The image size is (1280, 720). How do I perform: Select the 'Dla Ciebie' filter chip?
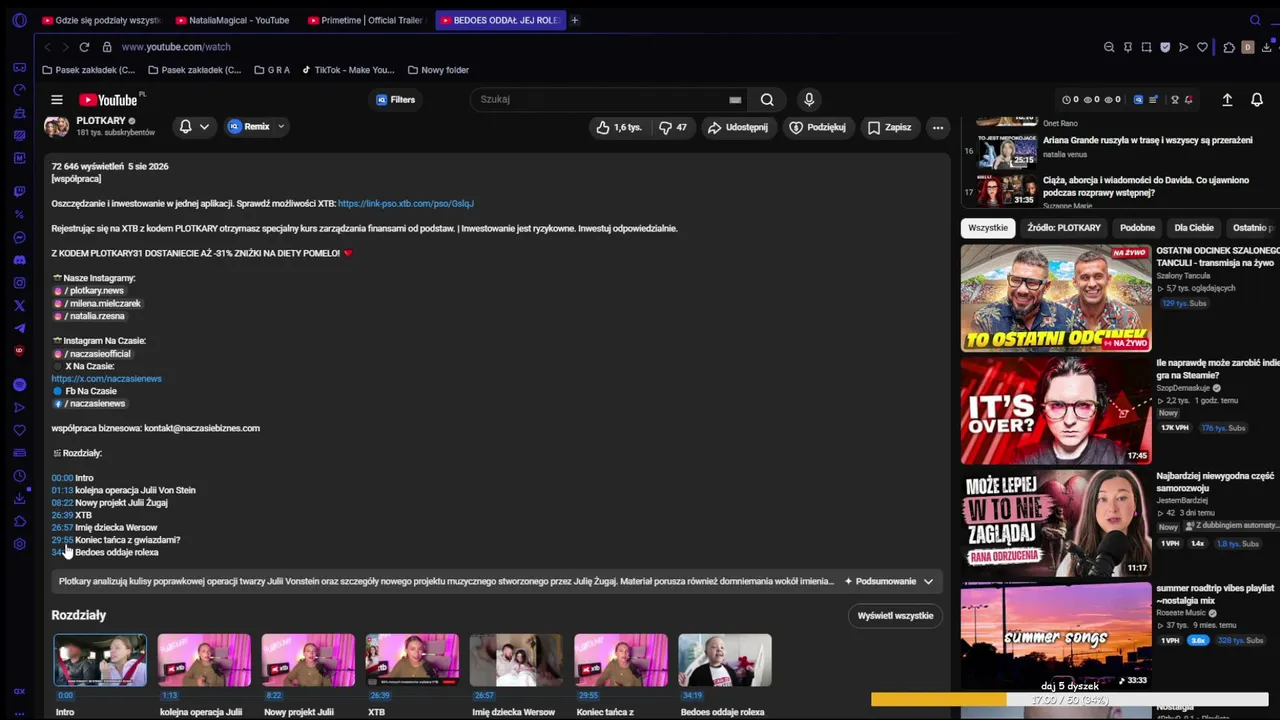tap(1194, 228)
